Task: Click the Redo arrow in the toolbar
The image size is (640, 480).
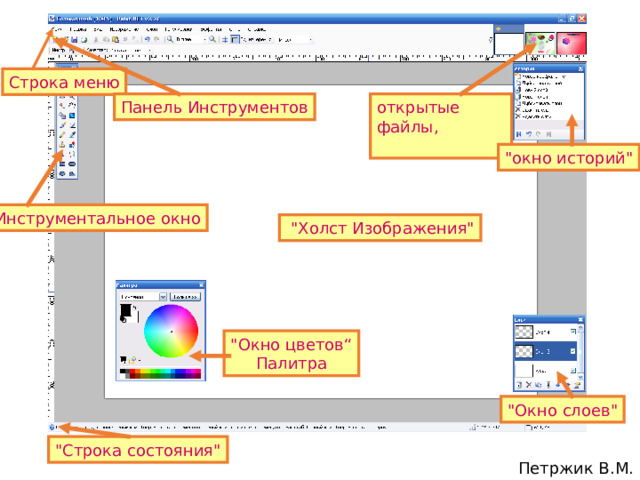Action: pos(156,40)
